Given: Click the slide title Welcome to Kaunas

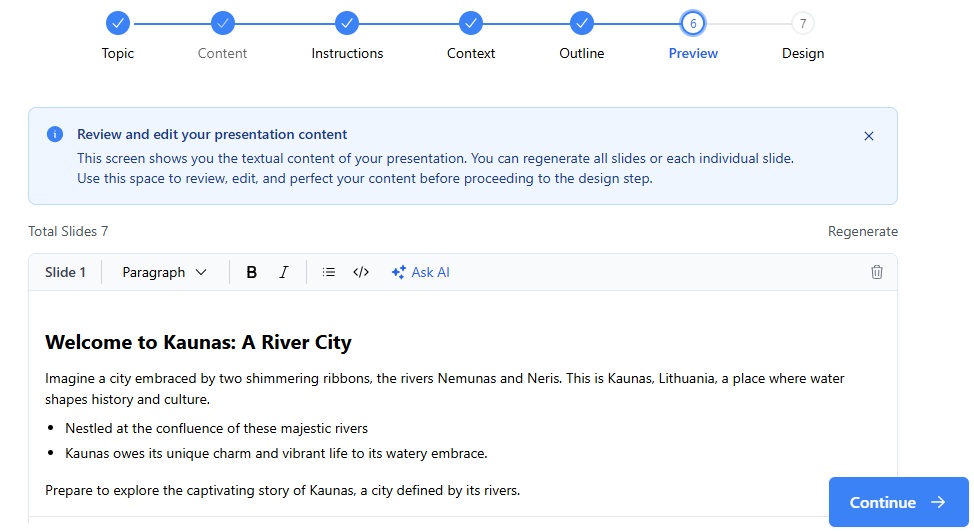Looking at the screenshot, I should (198, 343).
